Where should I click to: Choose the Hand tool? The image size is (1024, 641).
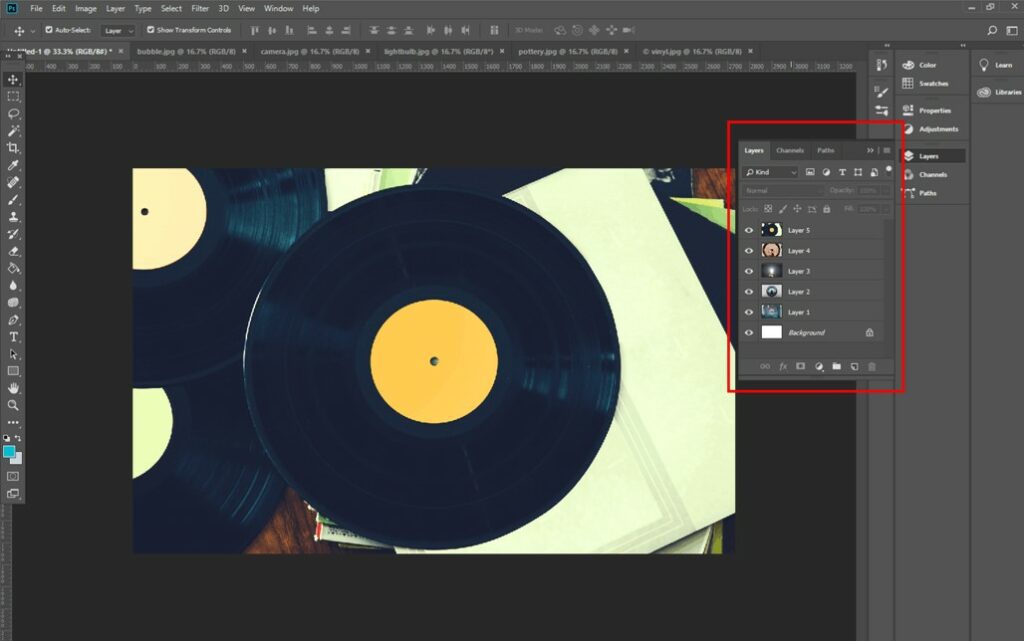click(x=13, y=388)
